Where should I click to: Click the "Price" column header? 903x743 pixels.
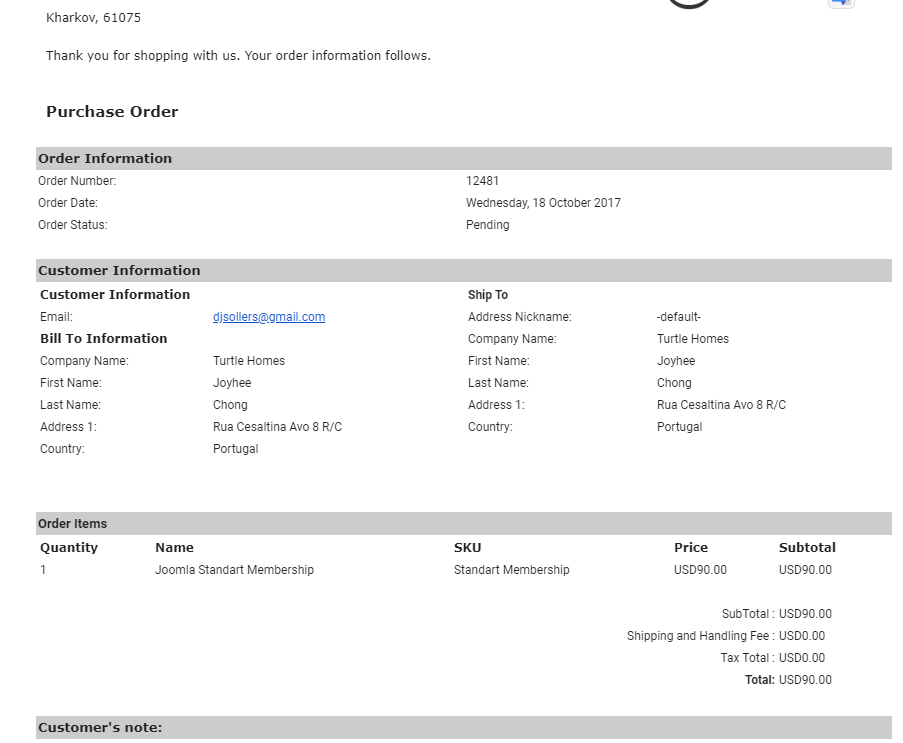click(x=691, y=548)
